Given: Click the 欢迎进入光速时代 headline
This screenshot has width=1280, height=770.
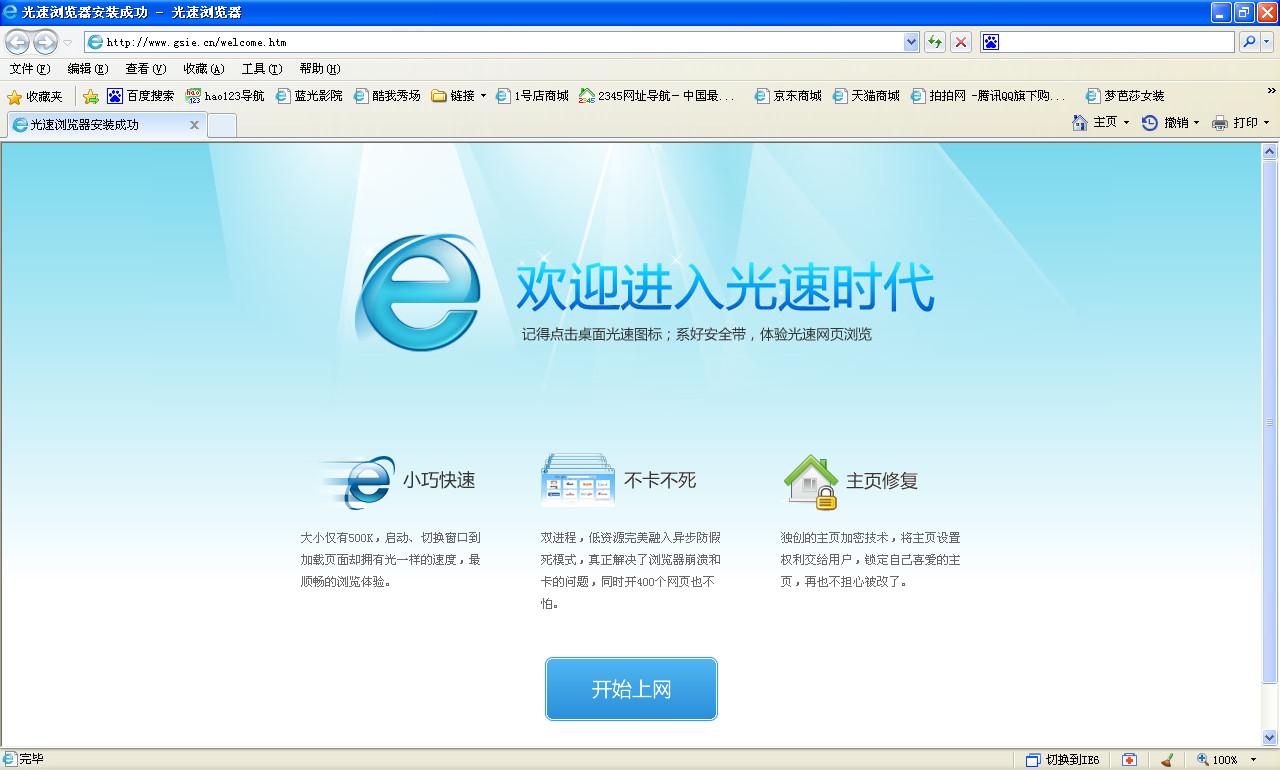Looking at the screenshot, I should [x=725, y=288].
